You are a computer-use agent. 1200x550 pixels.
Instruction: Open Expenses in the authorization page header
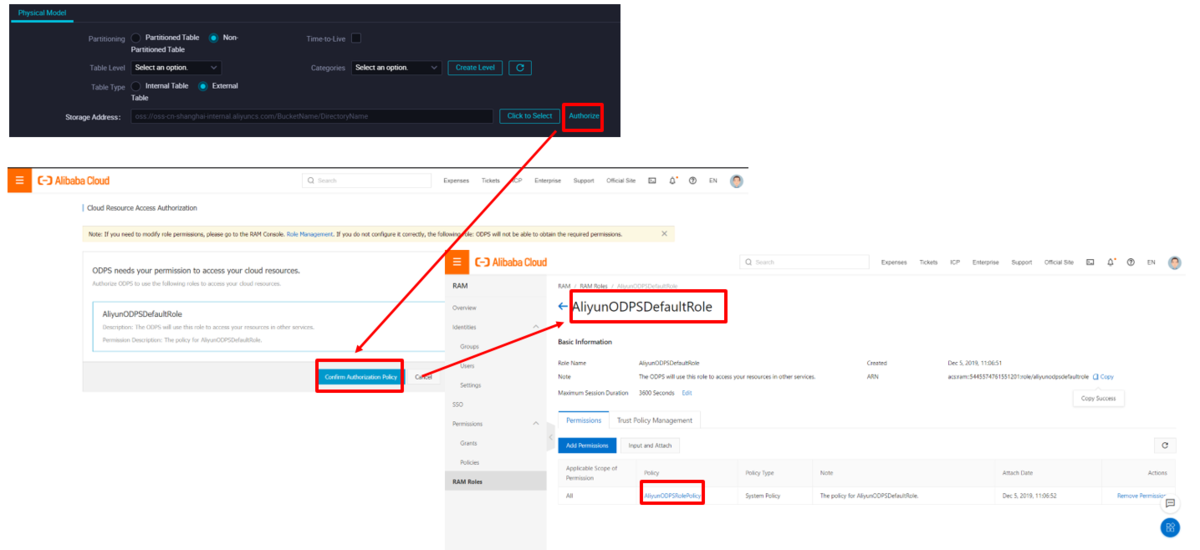tap(457, 181)
